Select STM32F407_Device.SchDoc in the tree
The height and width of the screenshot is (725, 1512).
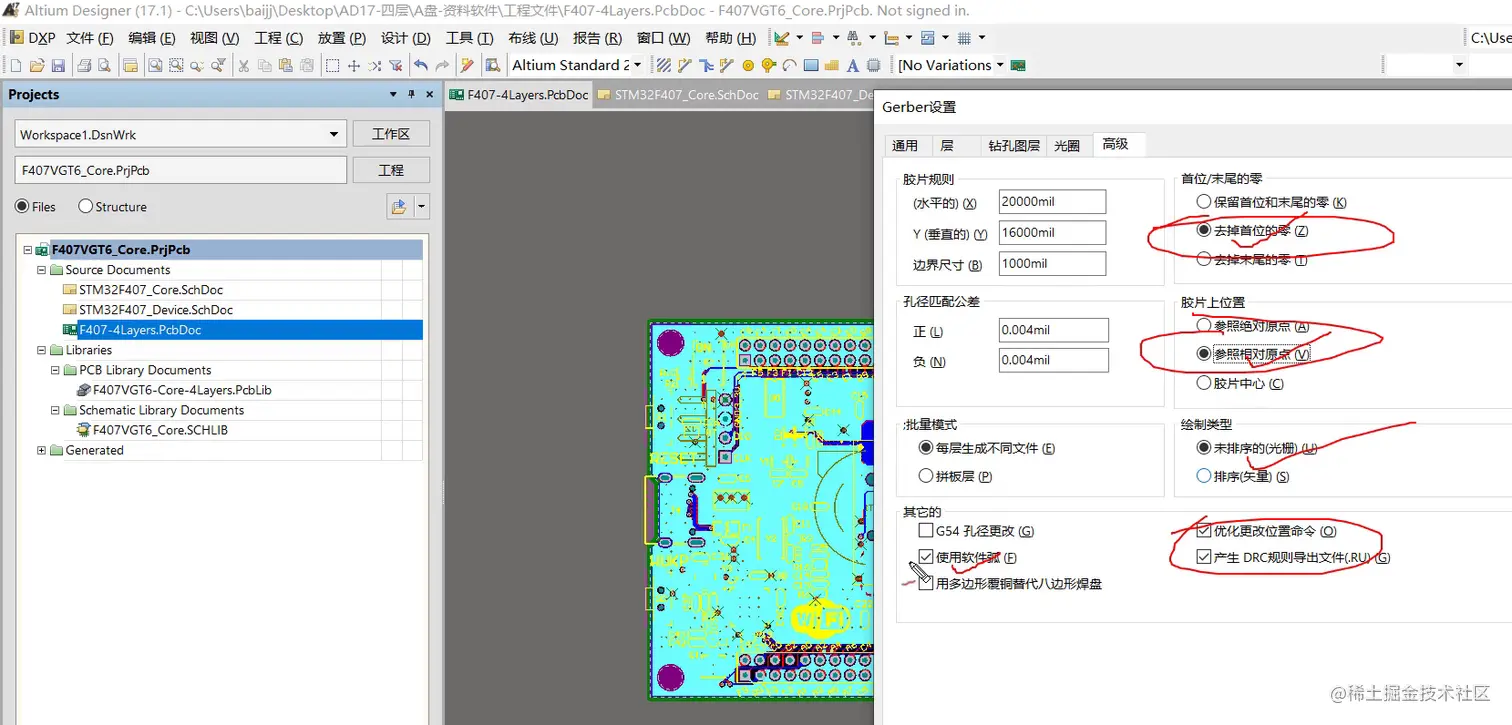[x=156, y=310]
